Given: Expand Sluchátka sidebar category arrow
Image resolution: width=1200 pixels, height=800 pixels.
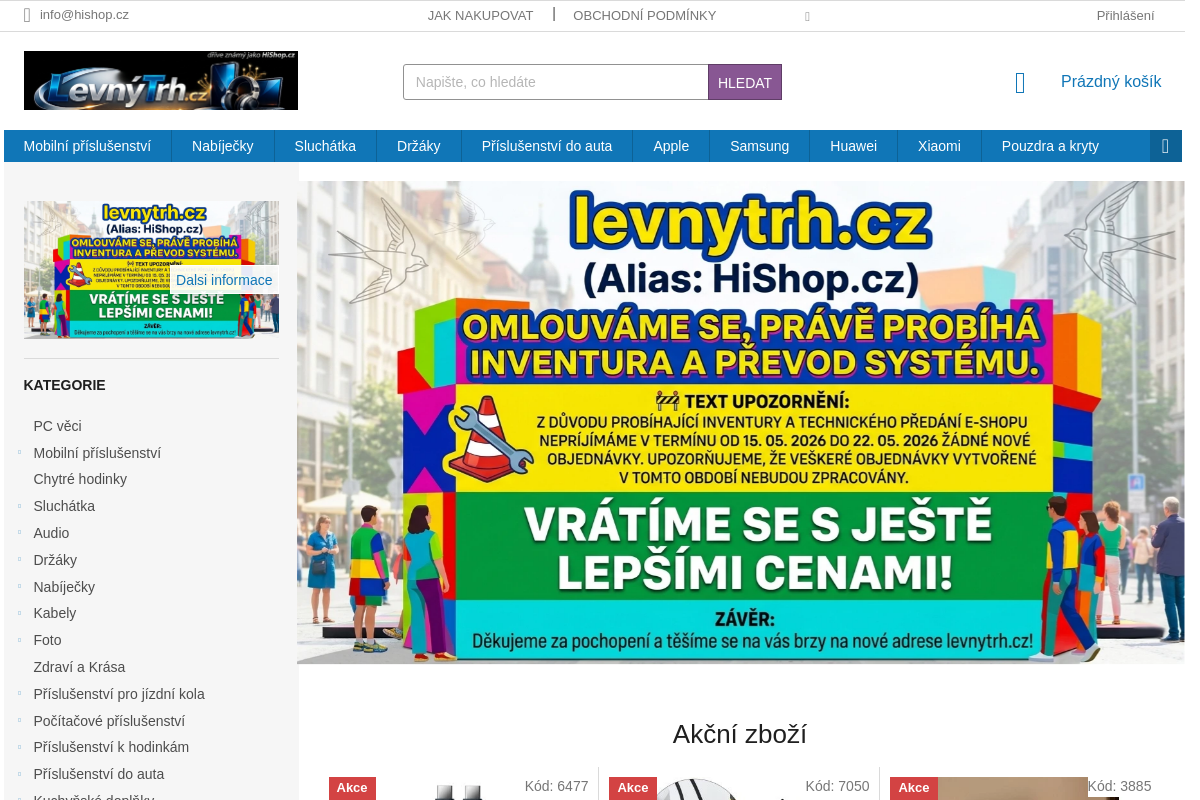Looking at the screenshot, I should point(19,506).
